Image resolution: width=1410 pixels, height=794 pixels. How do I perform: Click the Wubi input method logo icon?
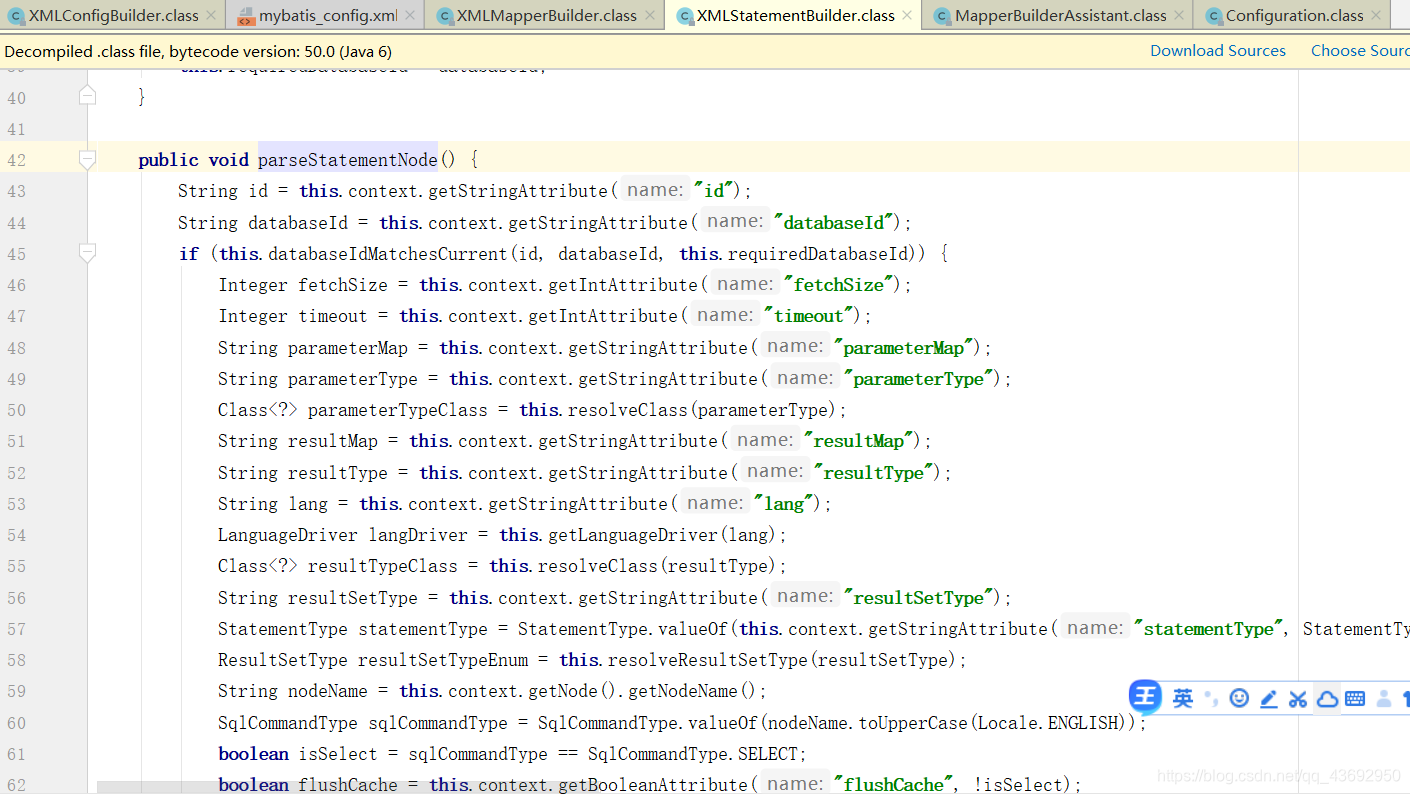(x=1146, y=697)
